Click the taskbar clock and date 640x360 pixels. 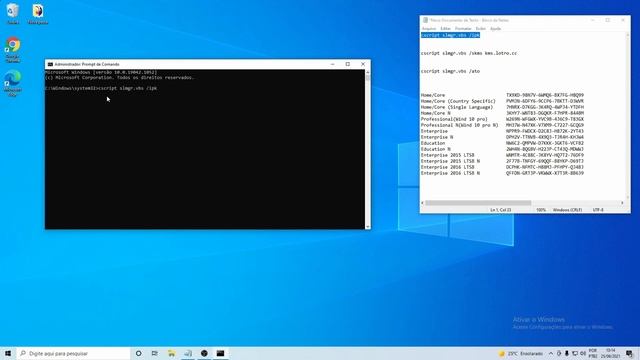click(611, 353)
